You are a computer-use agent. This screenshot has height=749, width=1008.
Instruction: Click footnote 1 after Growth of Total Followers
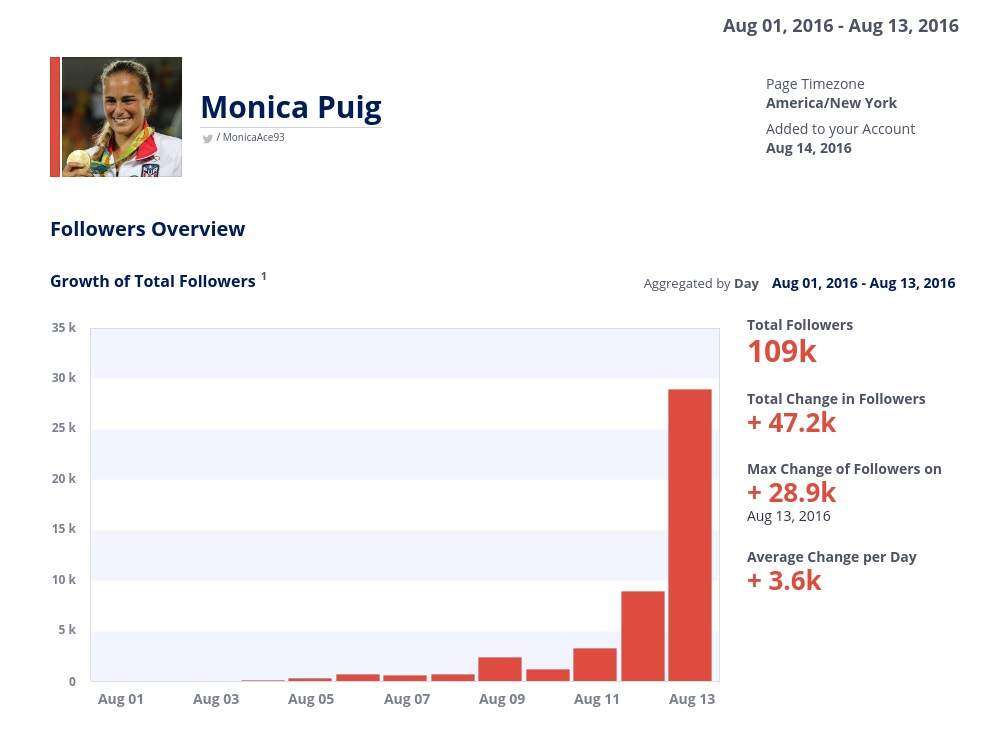click(x=264, y=276)
